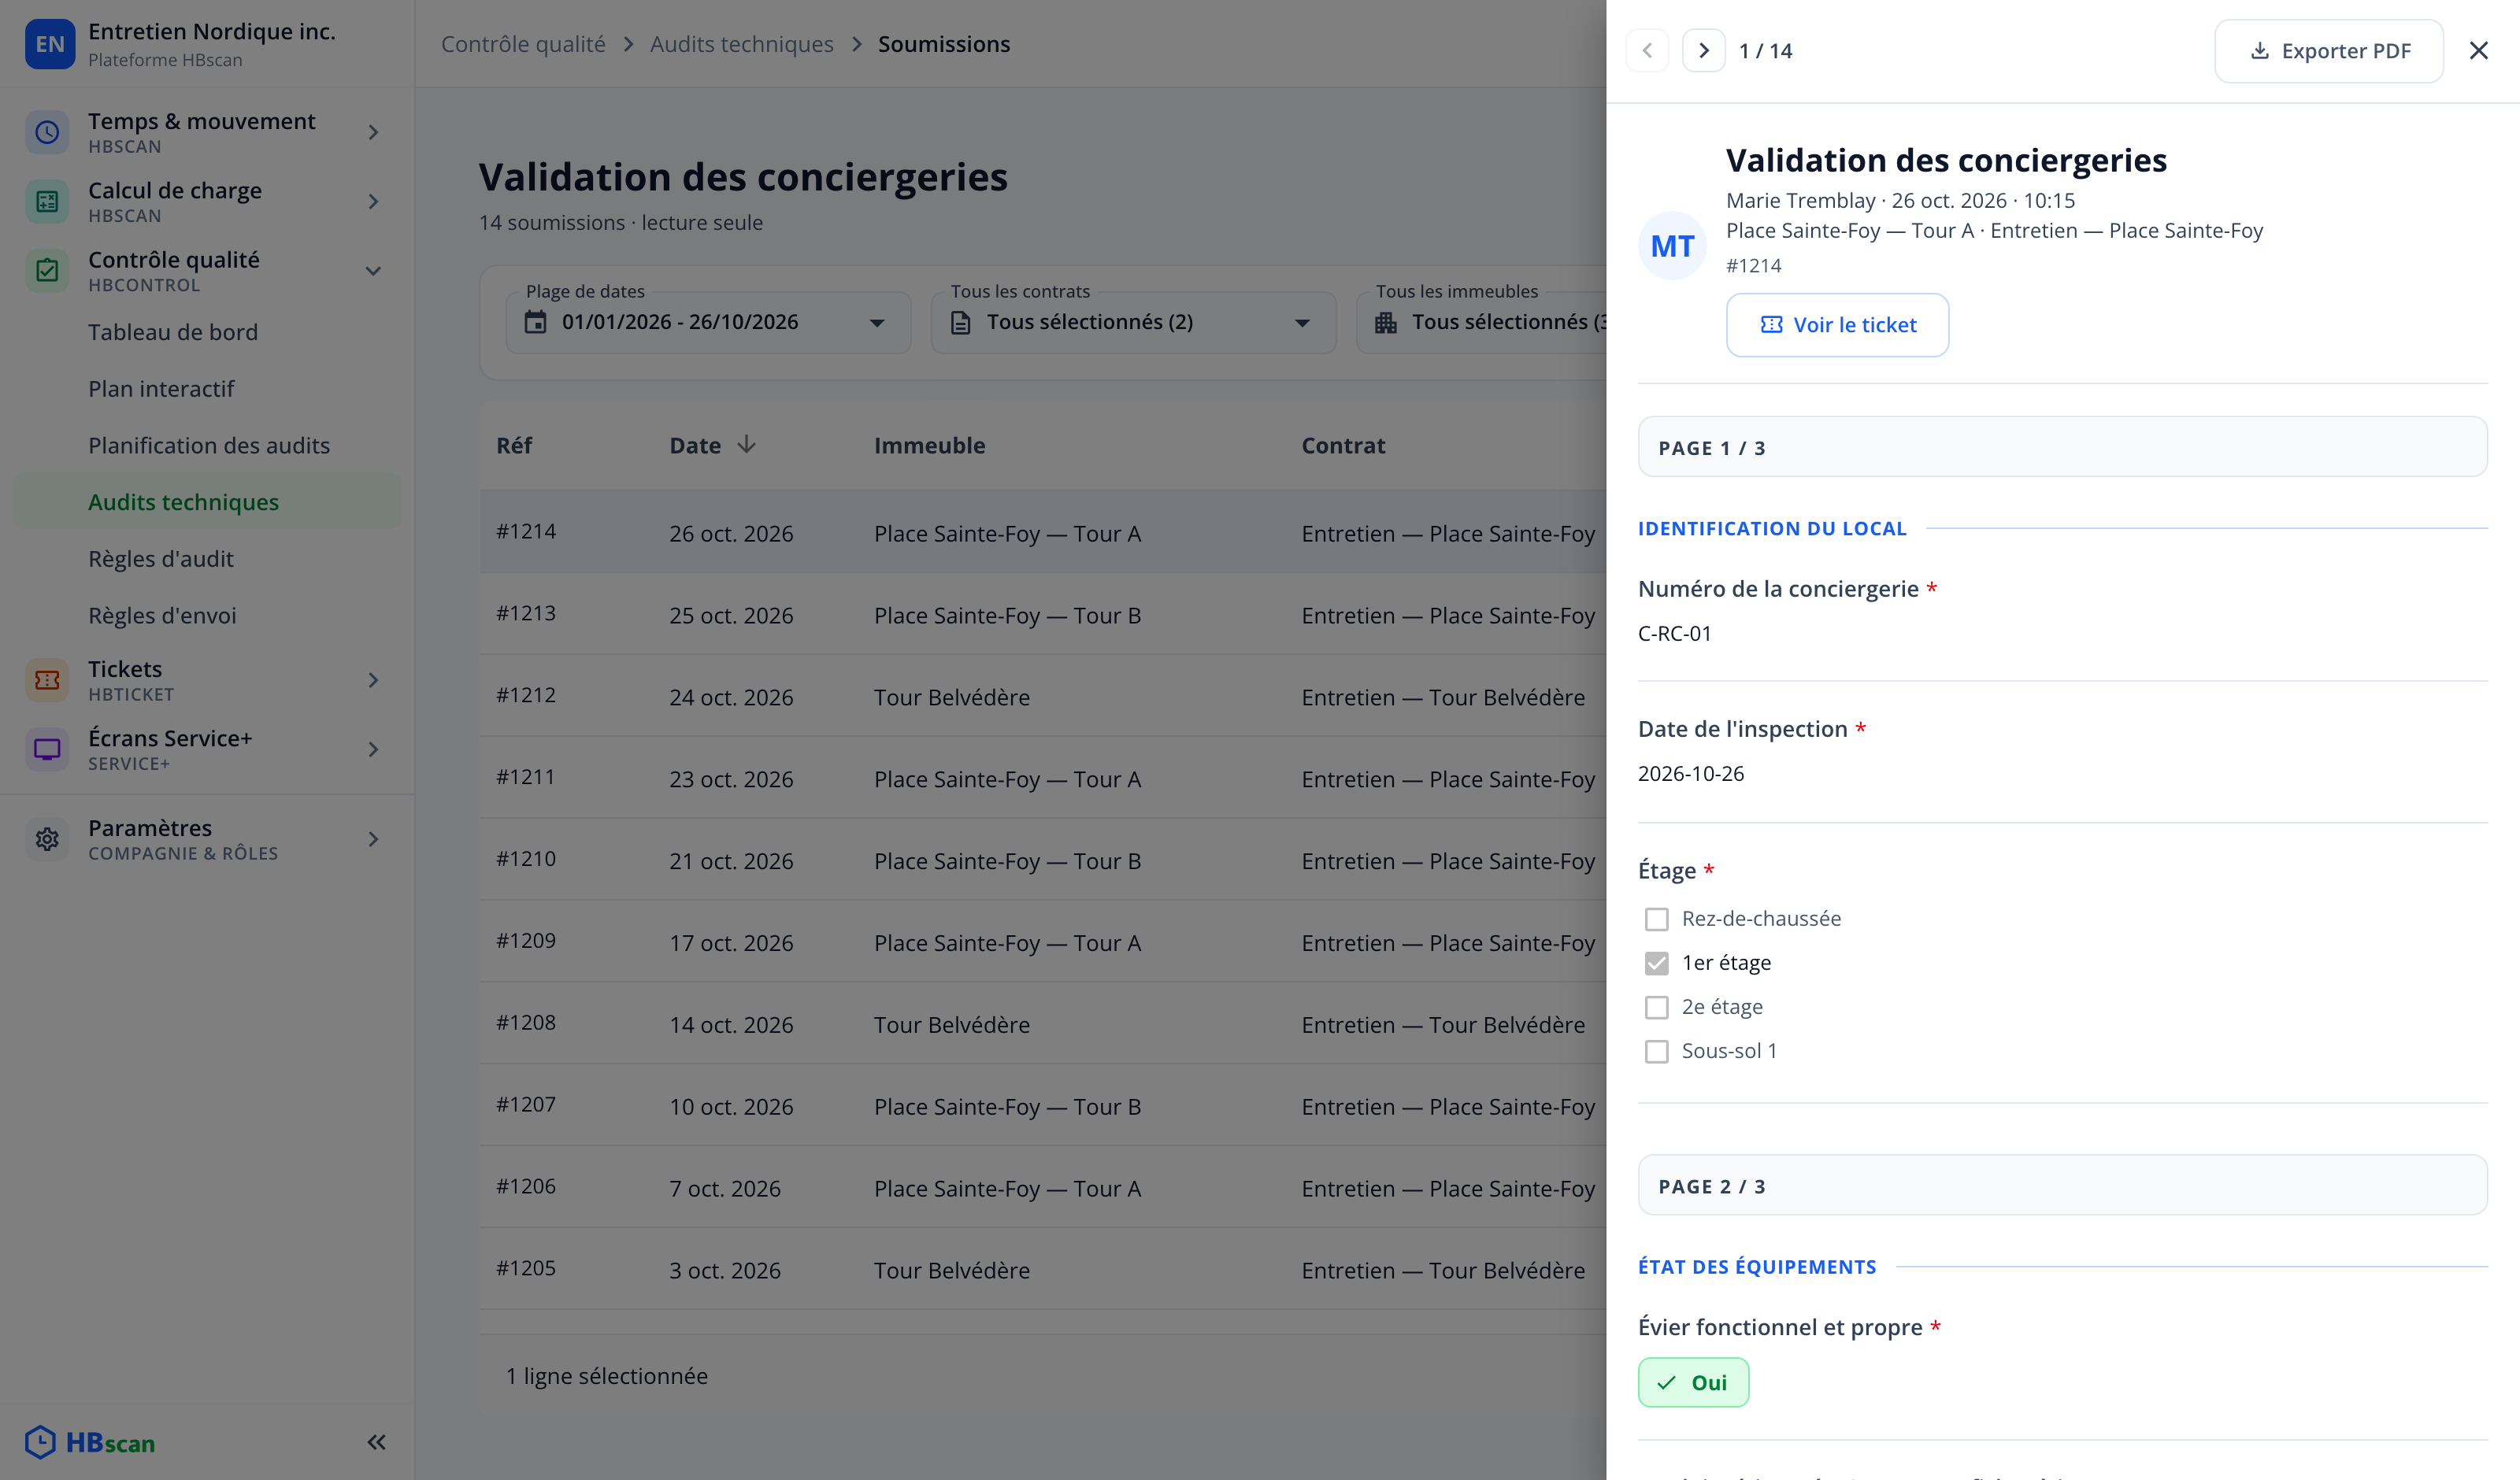Collapse the Contrôle qualité menu chevron
The width and height of the screenshot is (2520, 1480).
373,270
